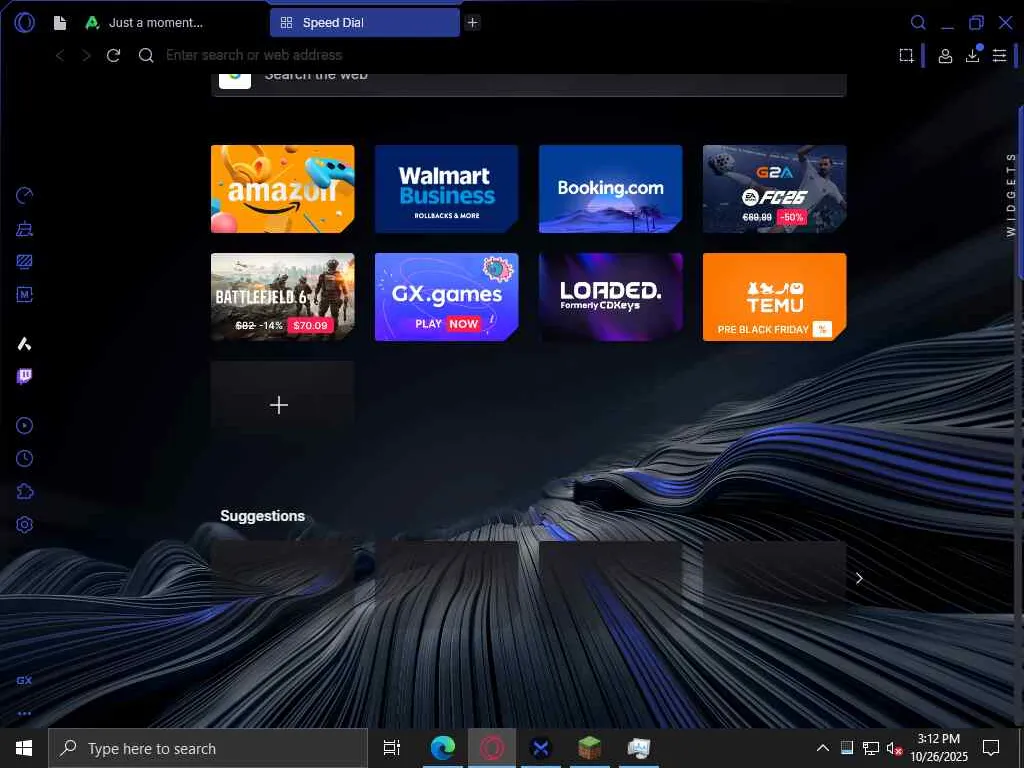Open the downloads panel
1024x768 pixels.
click(x=972, y=55)
